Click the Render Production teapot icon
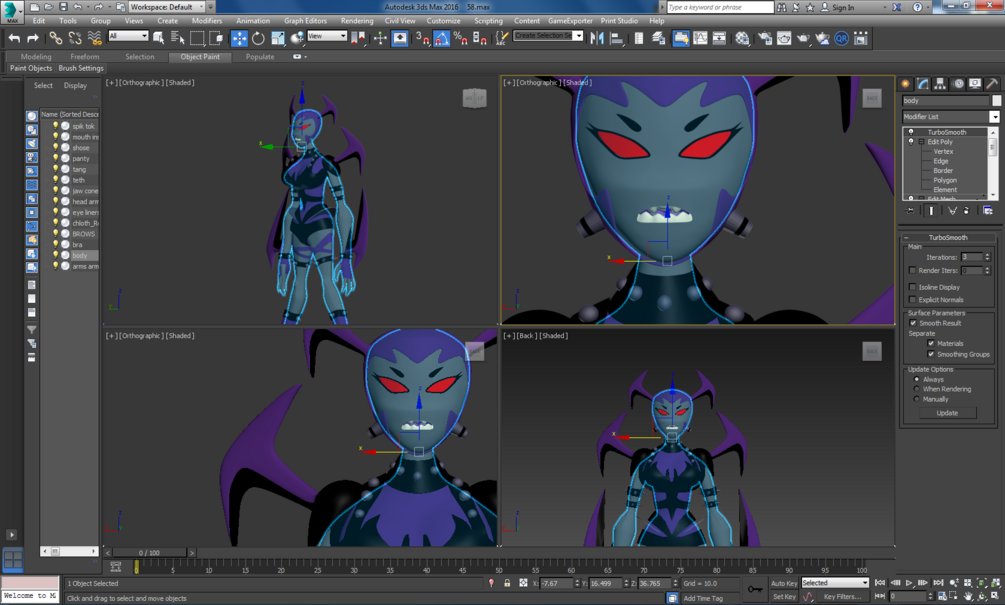Image resolution: width=1005 pixels, height=605 pixels. click(803, 38)
